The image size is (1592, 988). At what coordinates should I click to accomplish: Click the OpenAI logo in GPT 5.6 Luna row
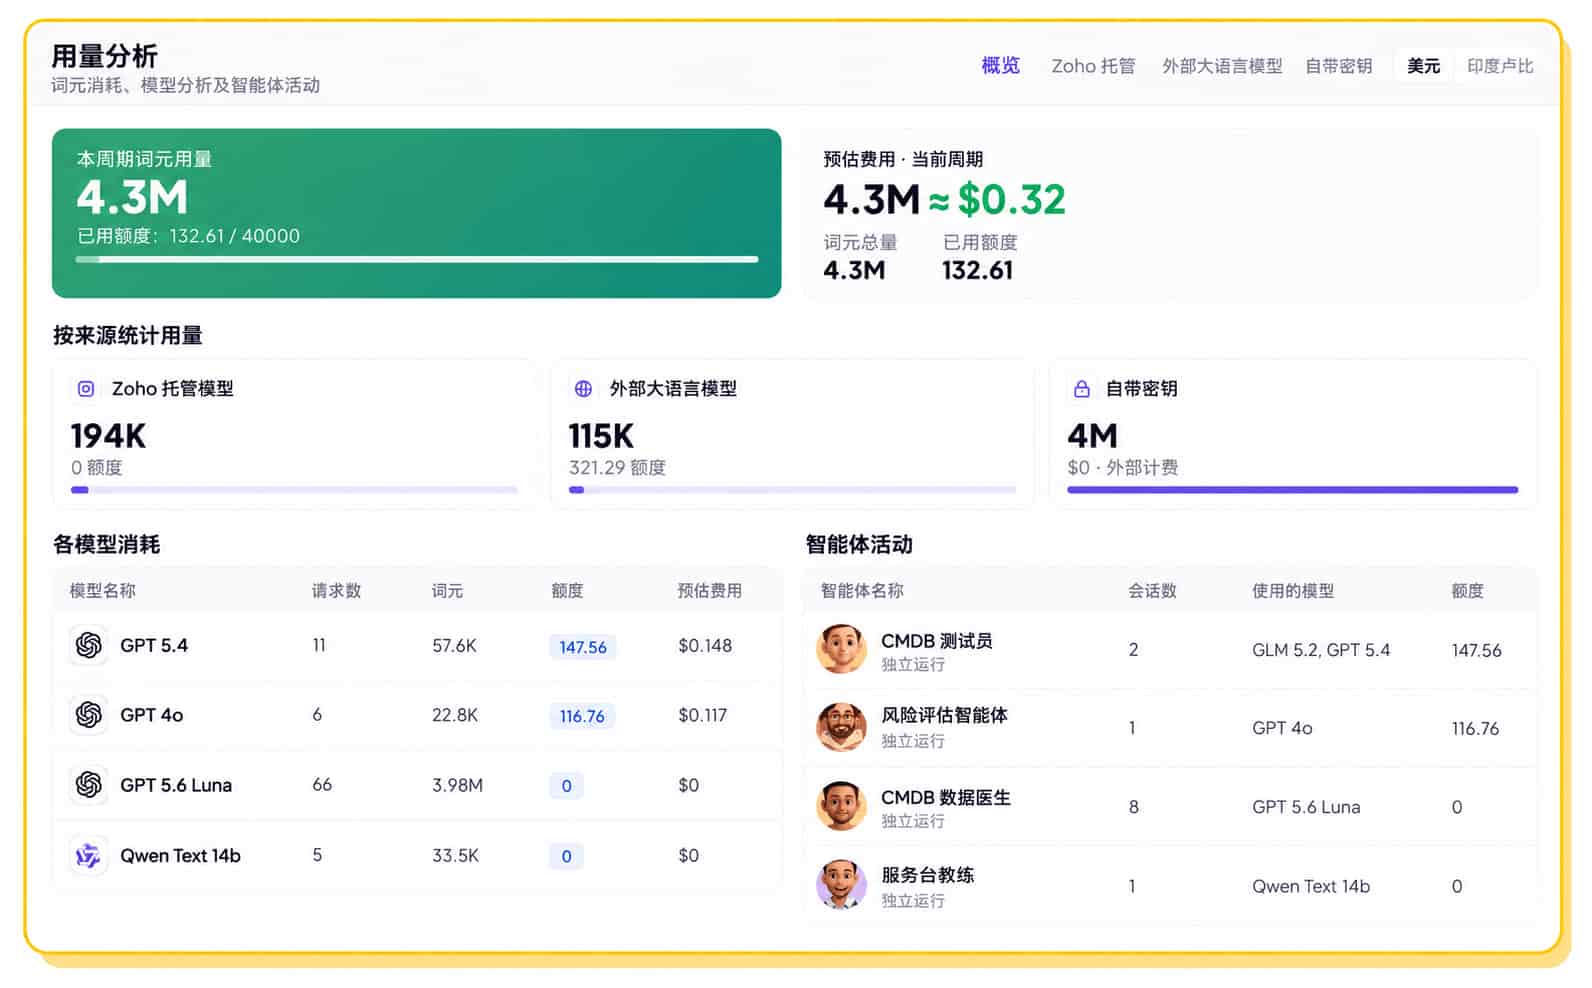(x=89, y=785)
